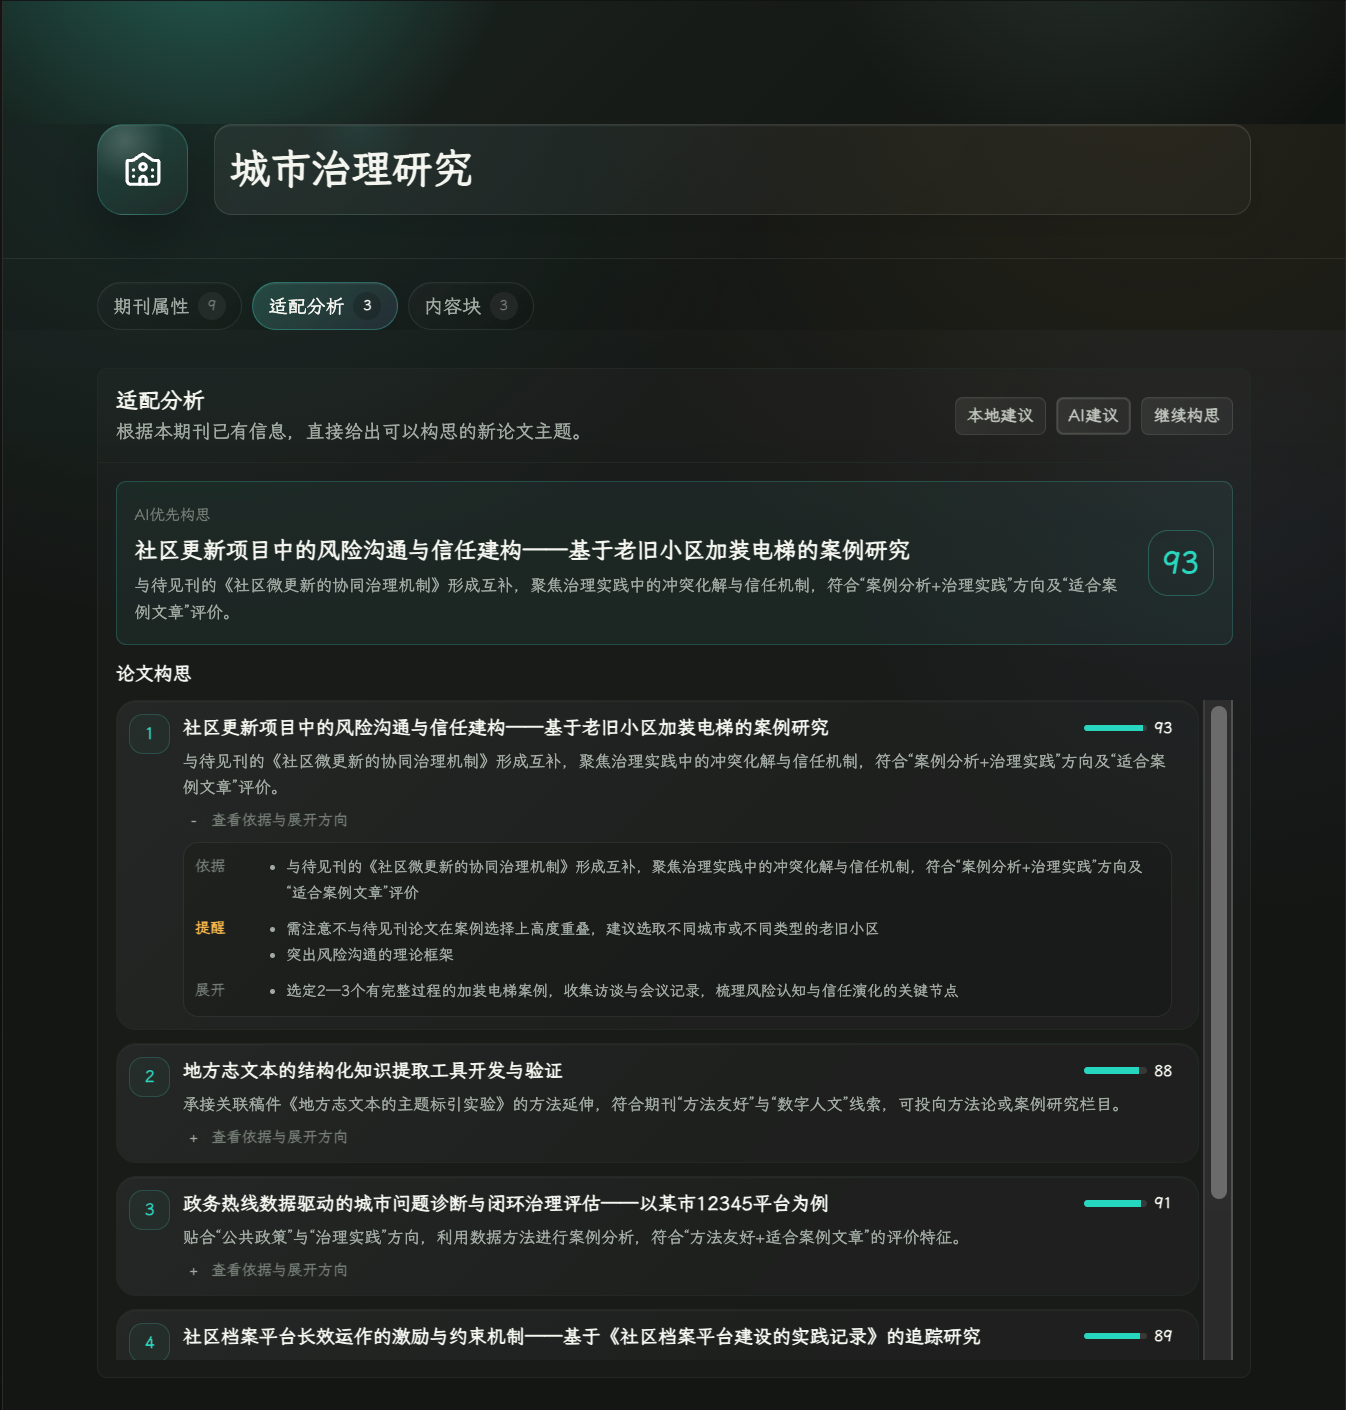This screenshot has width=1346, height=1410.
Task: Click the 依据 label in idea details
Action: pos(210,866)
